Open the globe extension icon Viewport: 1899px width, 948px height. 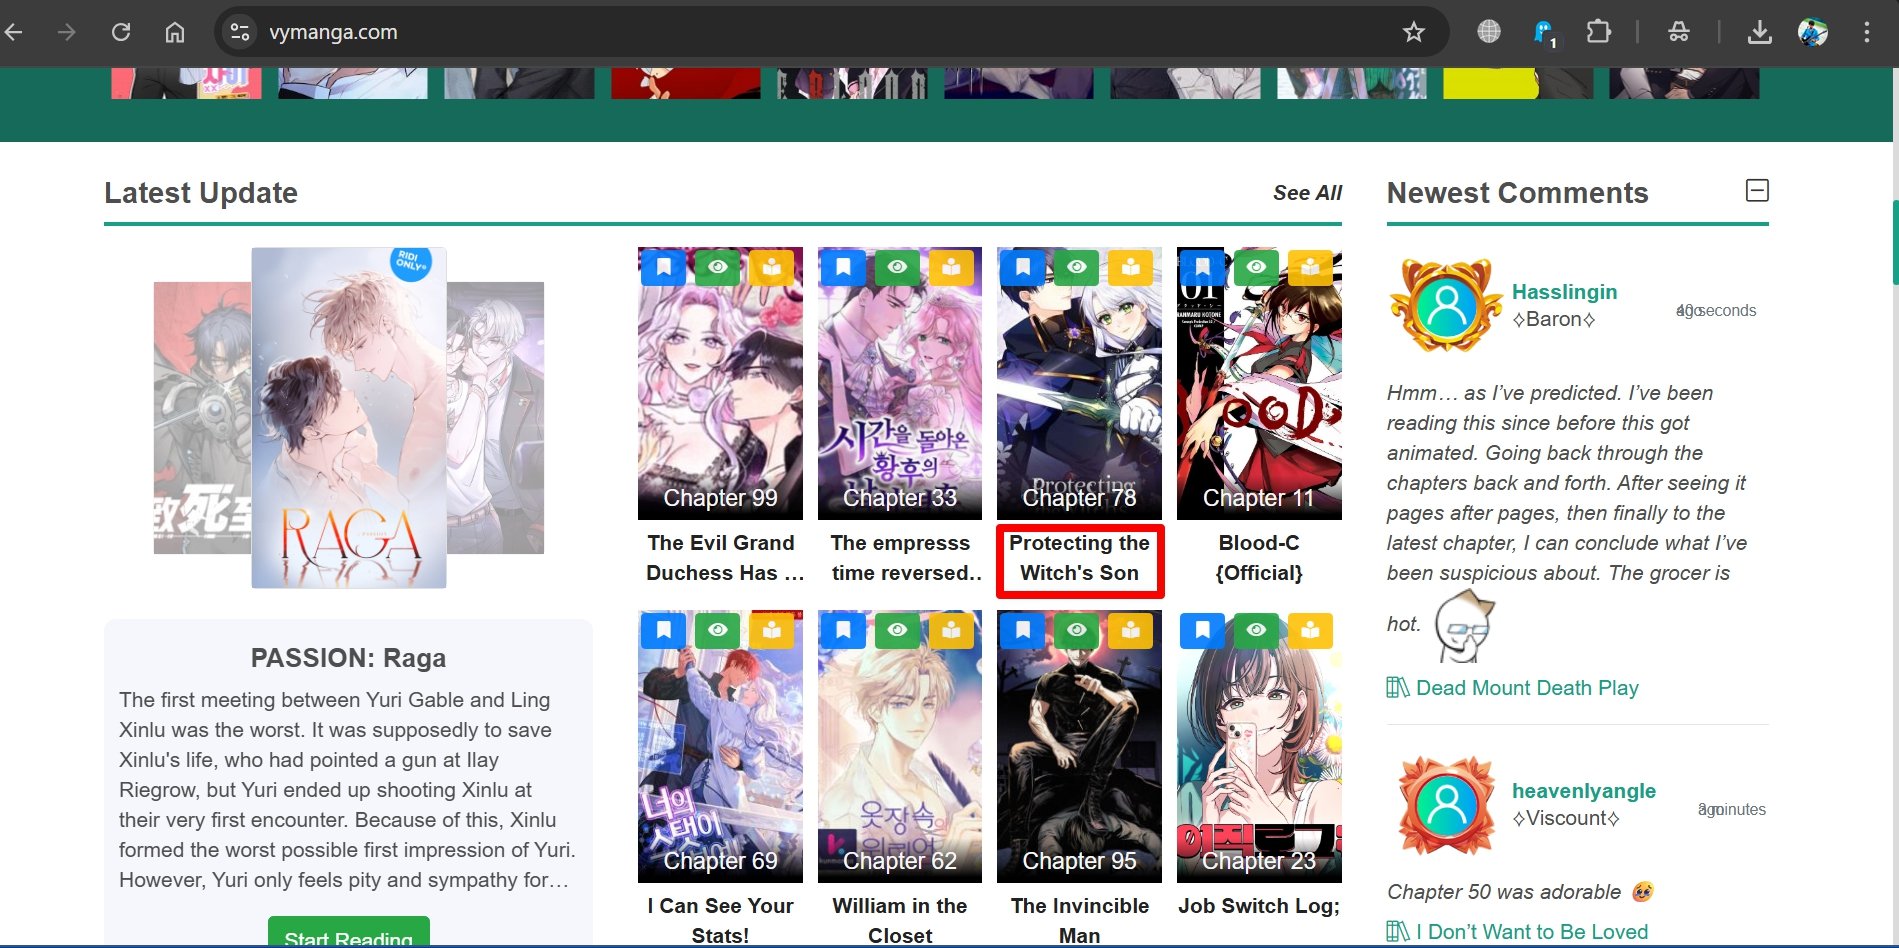point(1489,32)
